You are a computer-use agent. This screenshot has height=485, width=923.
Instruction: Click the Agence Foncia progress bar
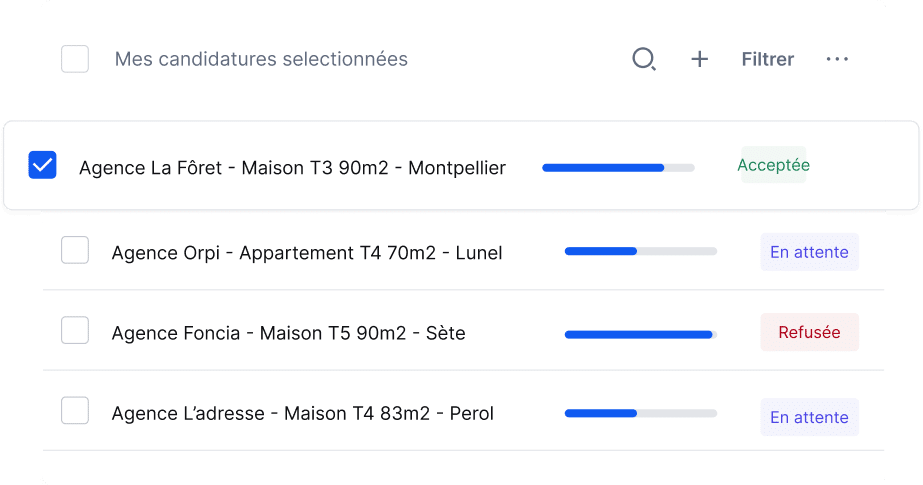[x=641, y=334]
